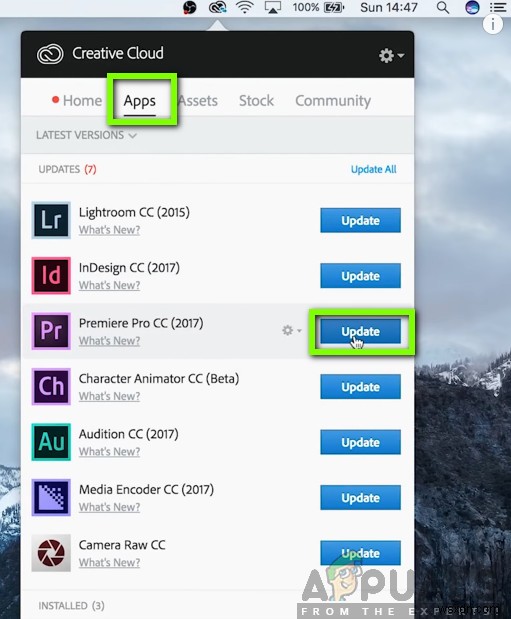Viewport: 511px width, 619px height.
Task: Open What's New for Camera Raw CC
Action: [x=109, y=562]
